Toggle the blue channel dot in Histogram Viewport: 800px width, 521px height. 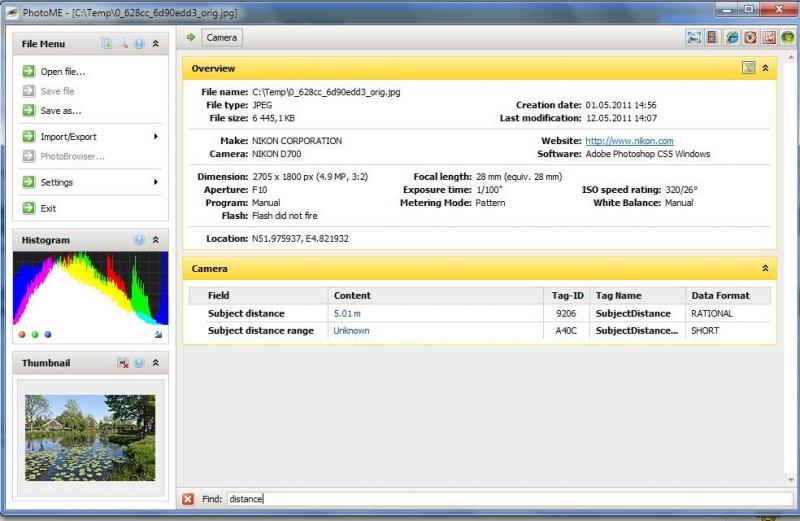click(x=48, y=335)
